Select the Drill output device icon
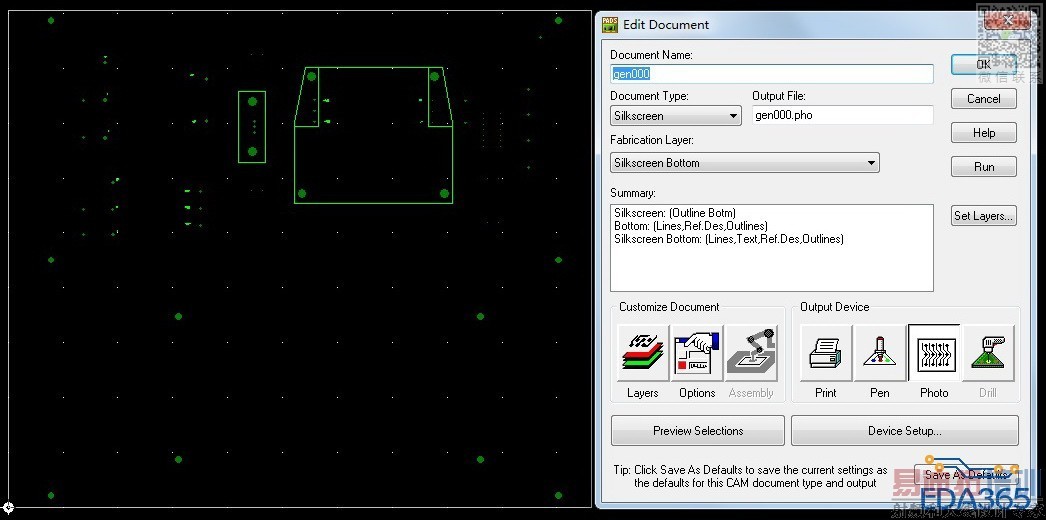1046x520 pixels. coord(988,353)
